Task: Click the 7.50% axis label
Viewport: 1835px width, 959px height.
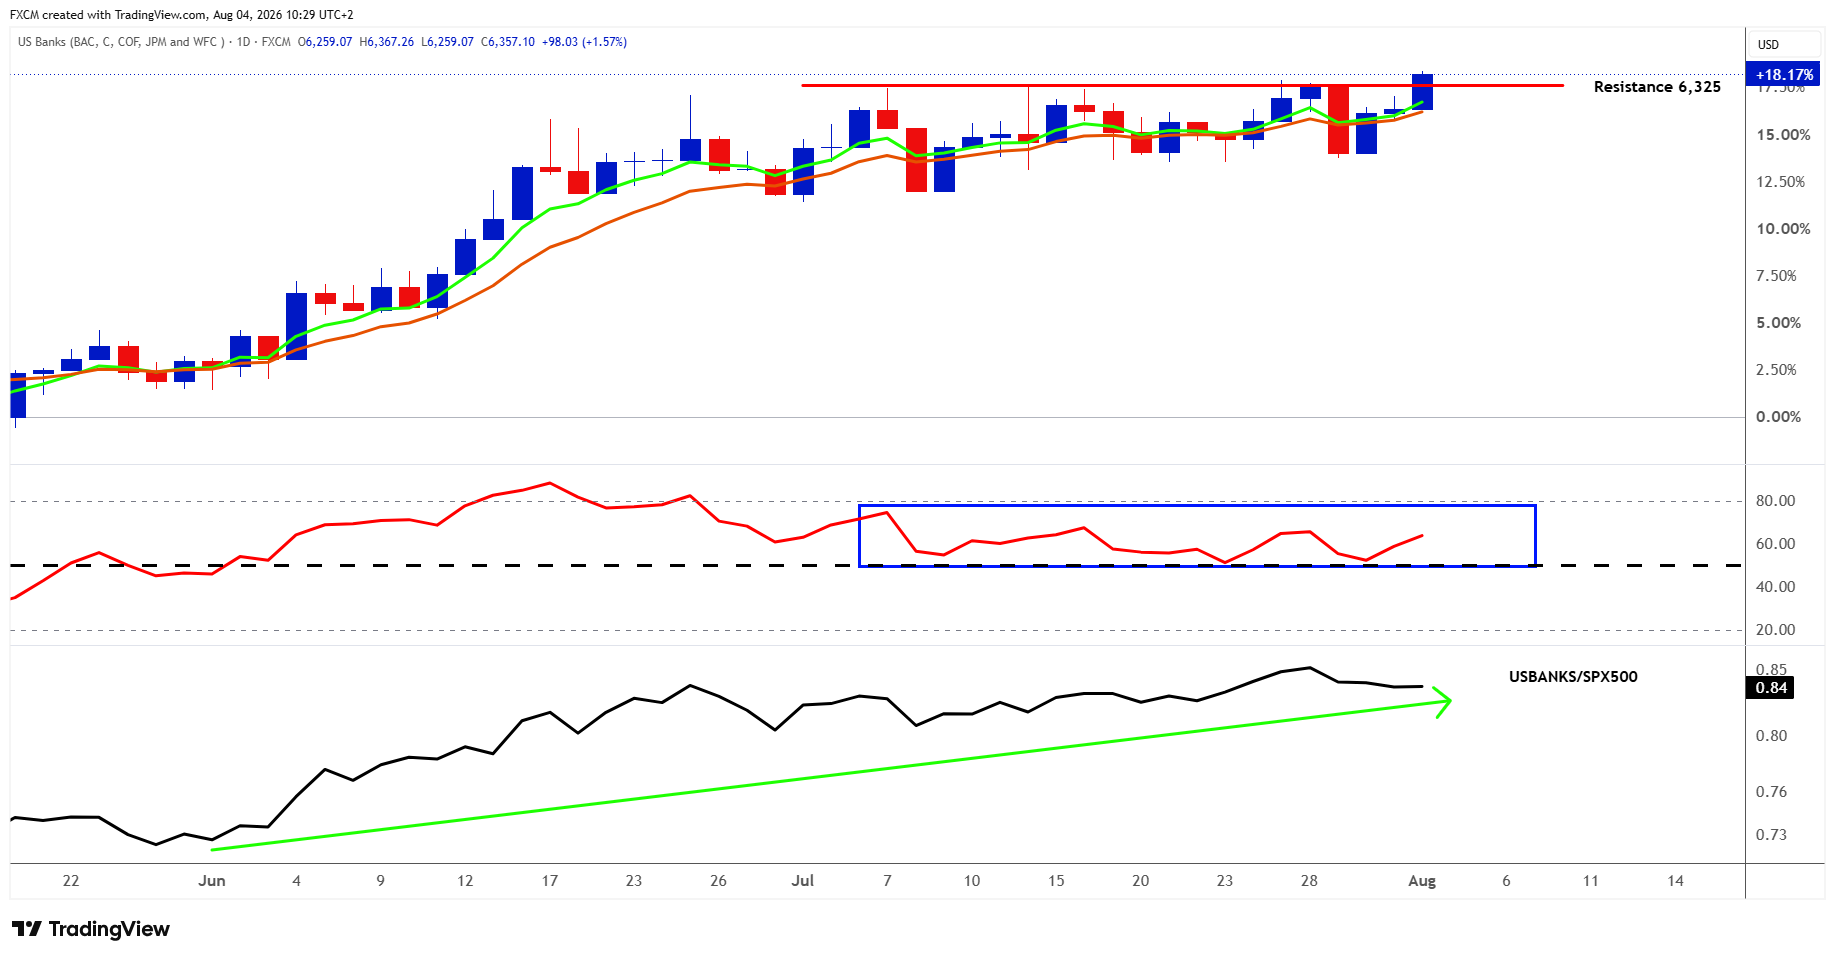Action: pos(1779,276)
